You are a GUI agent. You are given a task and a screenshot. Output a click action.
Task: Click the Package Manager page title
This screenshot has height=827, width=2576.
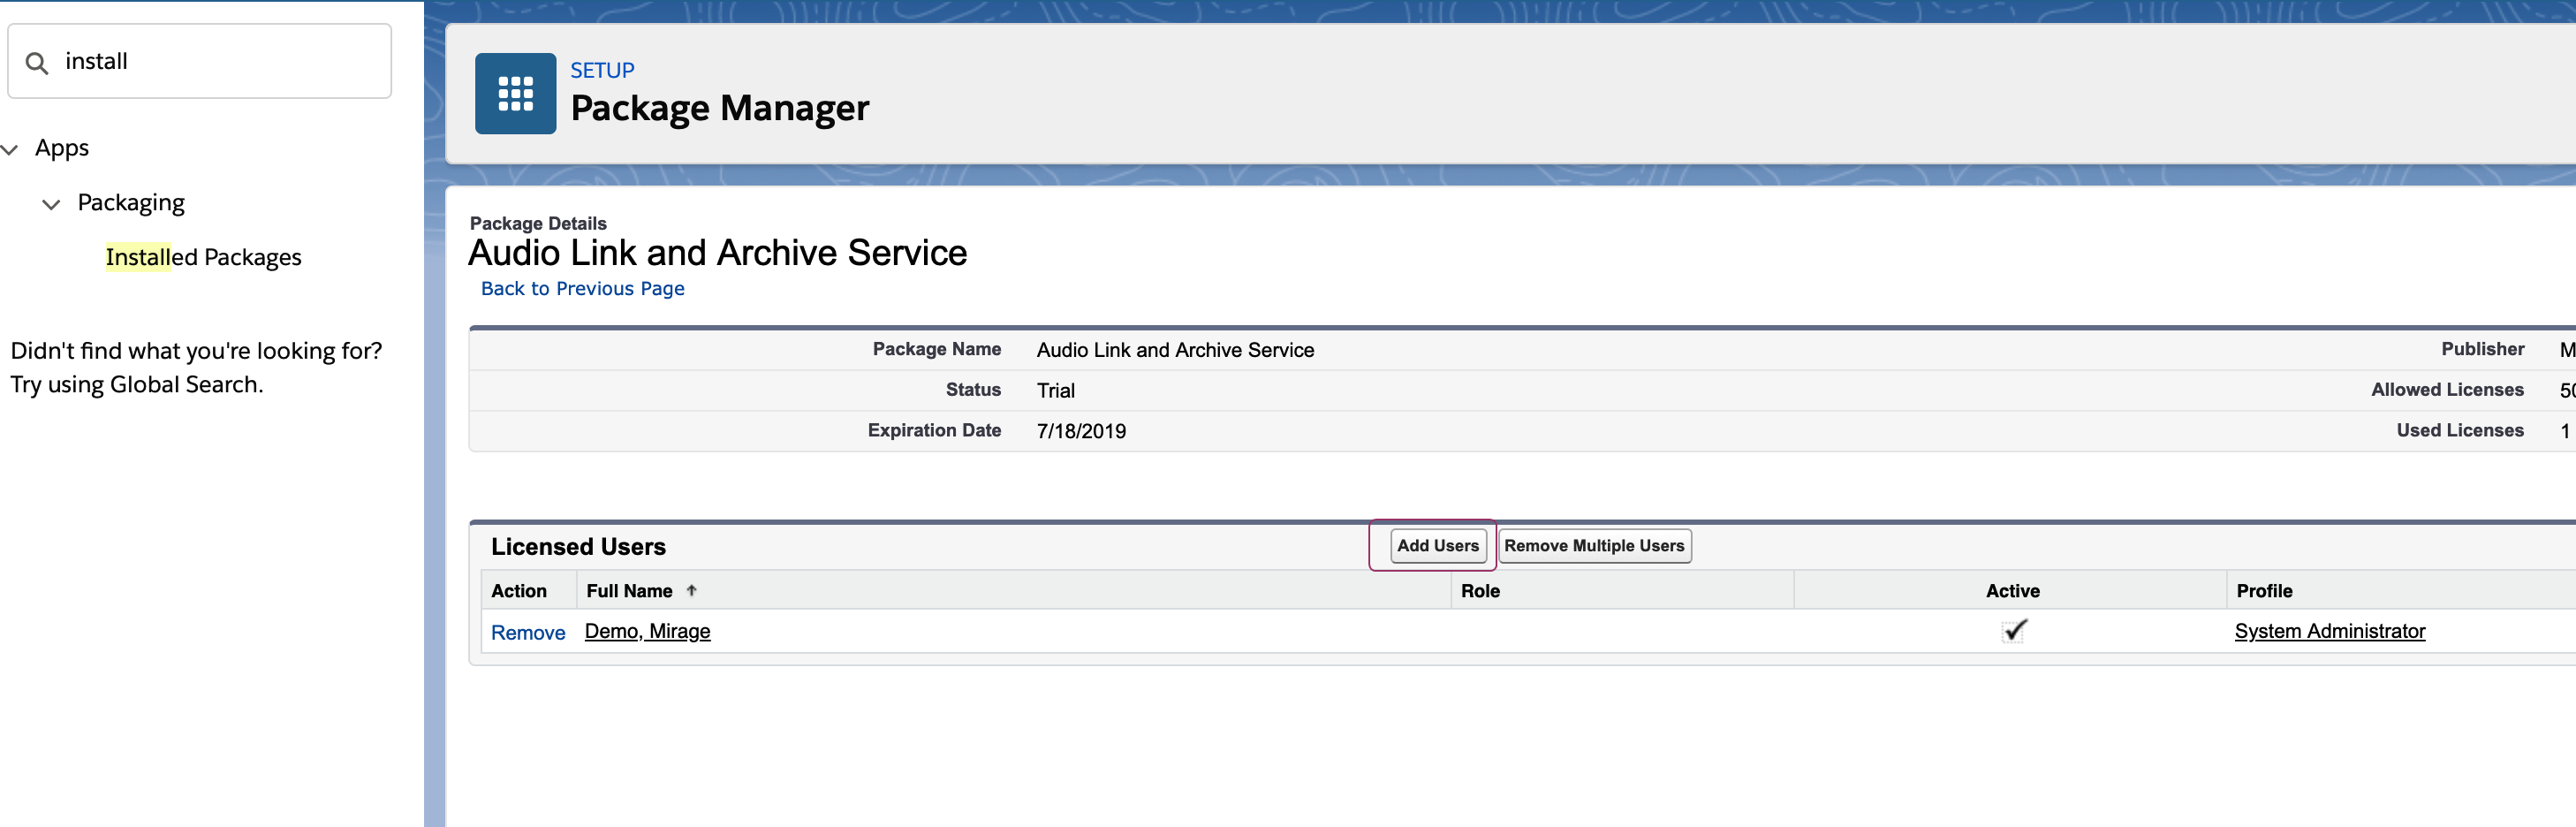tap(719, 108)
